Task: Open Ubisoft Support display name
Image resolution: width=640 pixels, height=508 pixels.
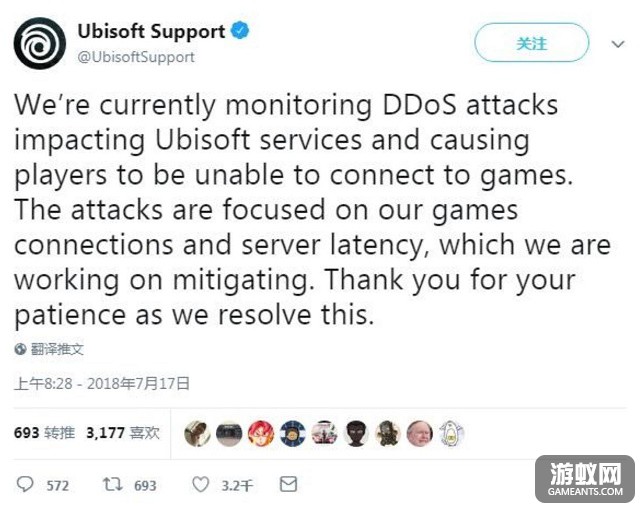Action: click(x=151, y=31)
